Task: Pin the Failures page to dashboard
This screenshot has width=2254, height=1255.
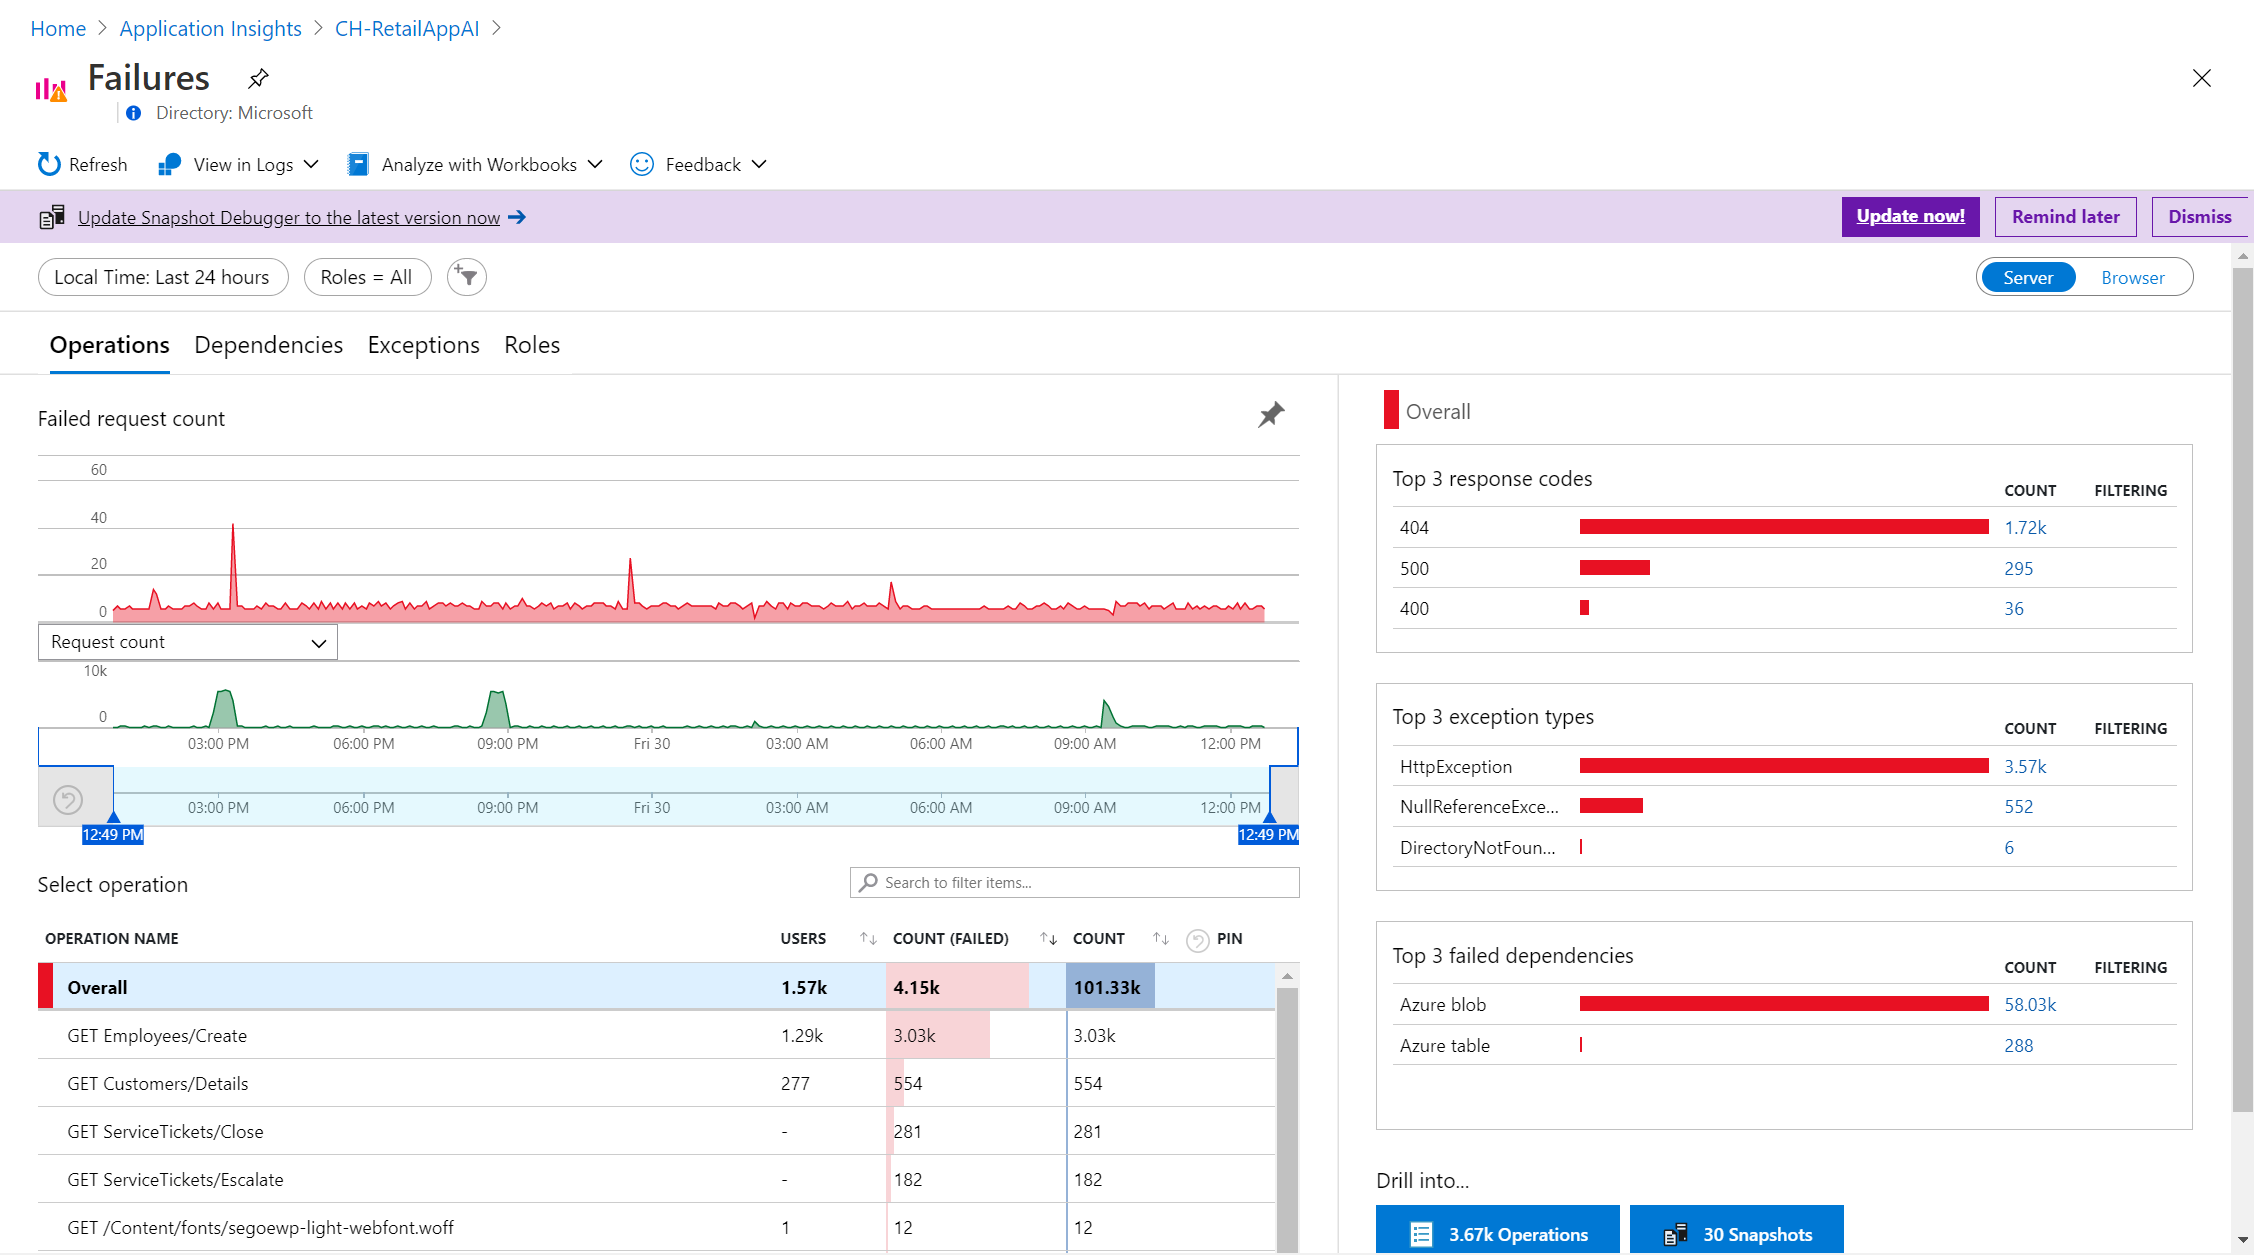Action: tap(257, 77)
